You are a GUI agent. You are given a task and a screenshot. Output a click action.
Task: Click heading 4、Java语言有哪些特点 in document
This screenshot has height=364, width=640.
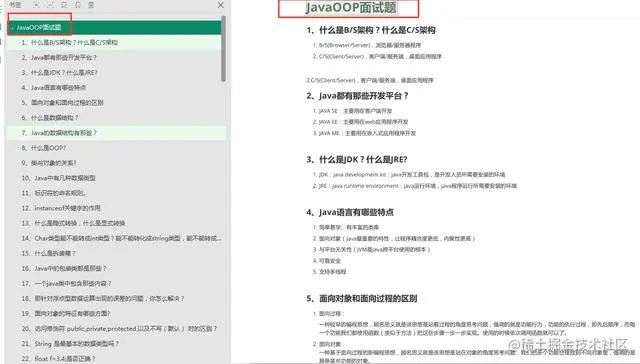[350, 212]
